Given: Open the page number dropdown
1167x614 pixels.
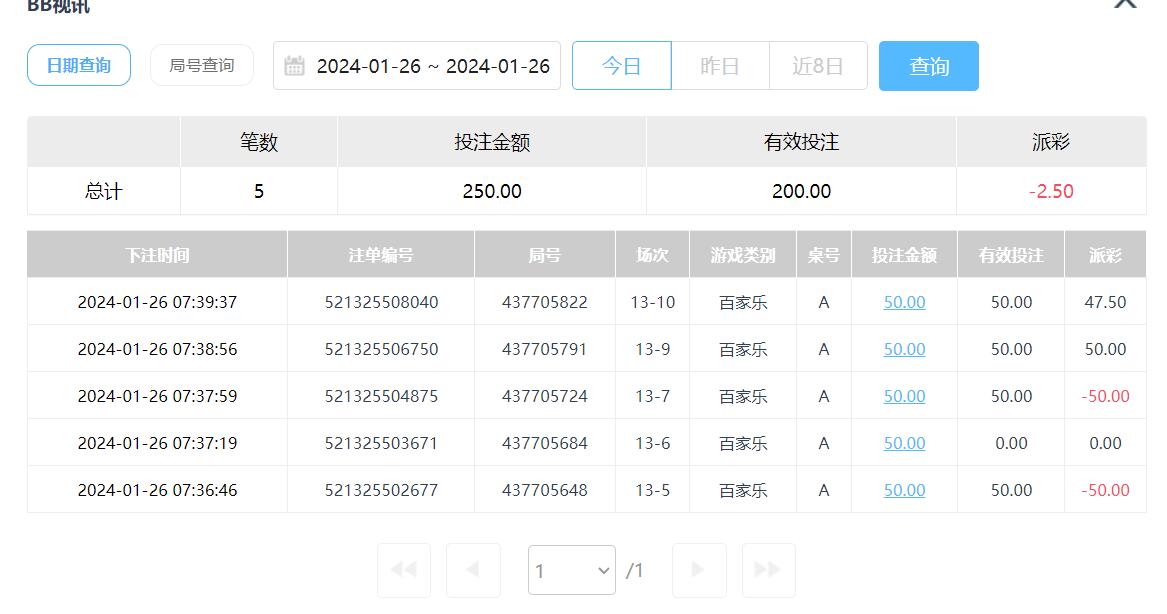Looking at the screenshot, I should tap(571, 570).
